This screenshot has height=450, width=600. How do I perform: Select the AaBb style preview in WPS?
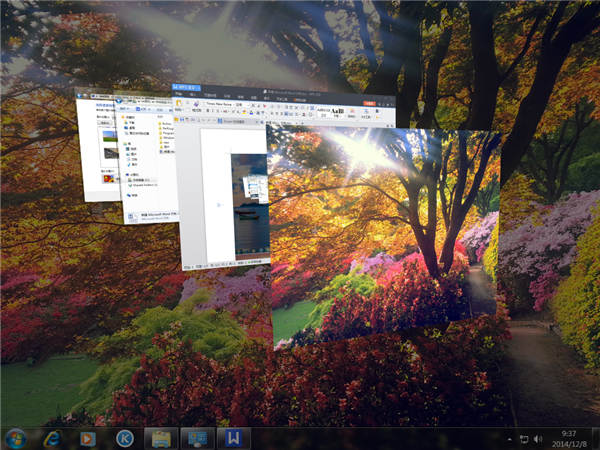tap(338, 112)
